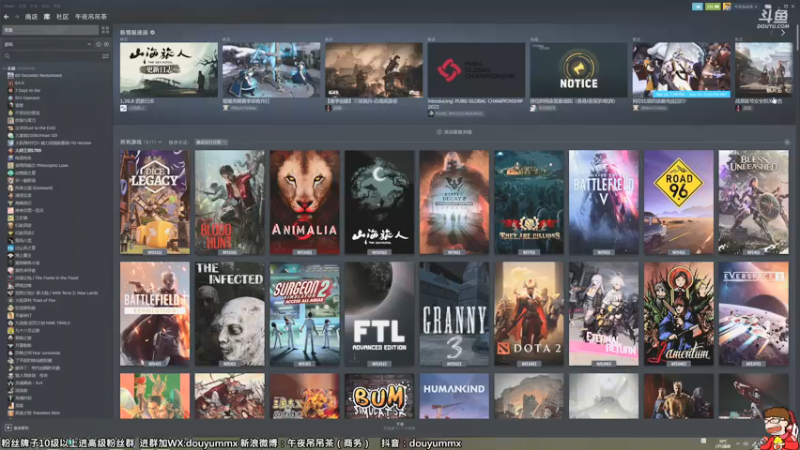Select The Flame in the Flood entry
Viewport: 800px width, 450px height.
[46, 278]
